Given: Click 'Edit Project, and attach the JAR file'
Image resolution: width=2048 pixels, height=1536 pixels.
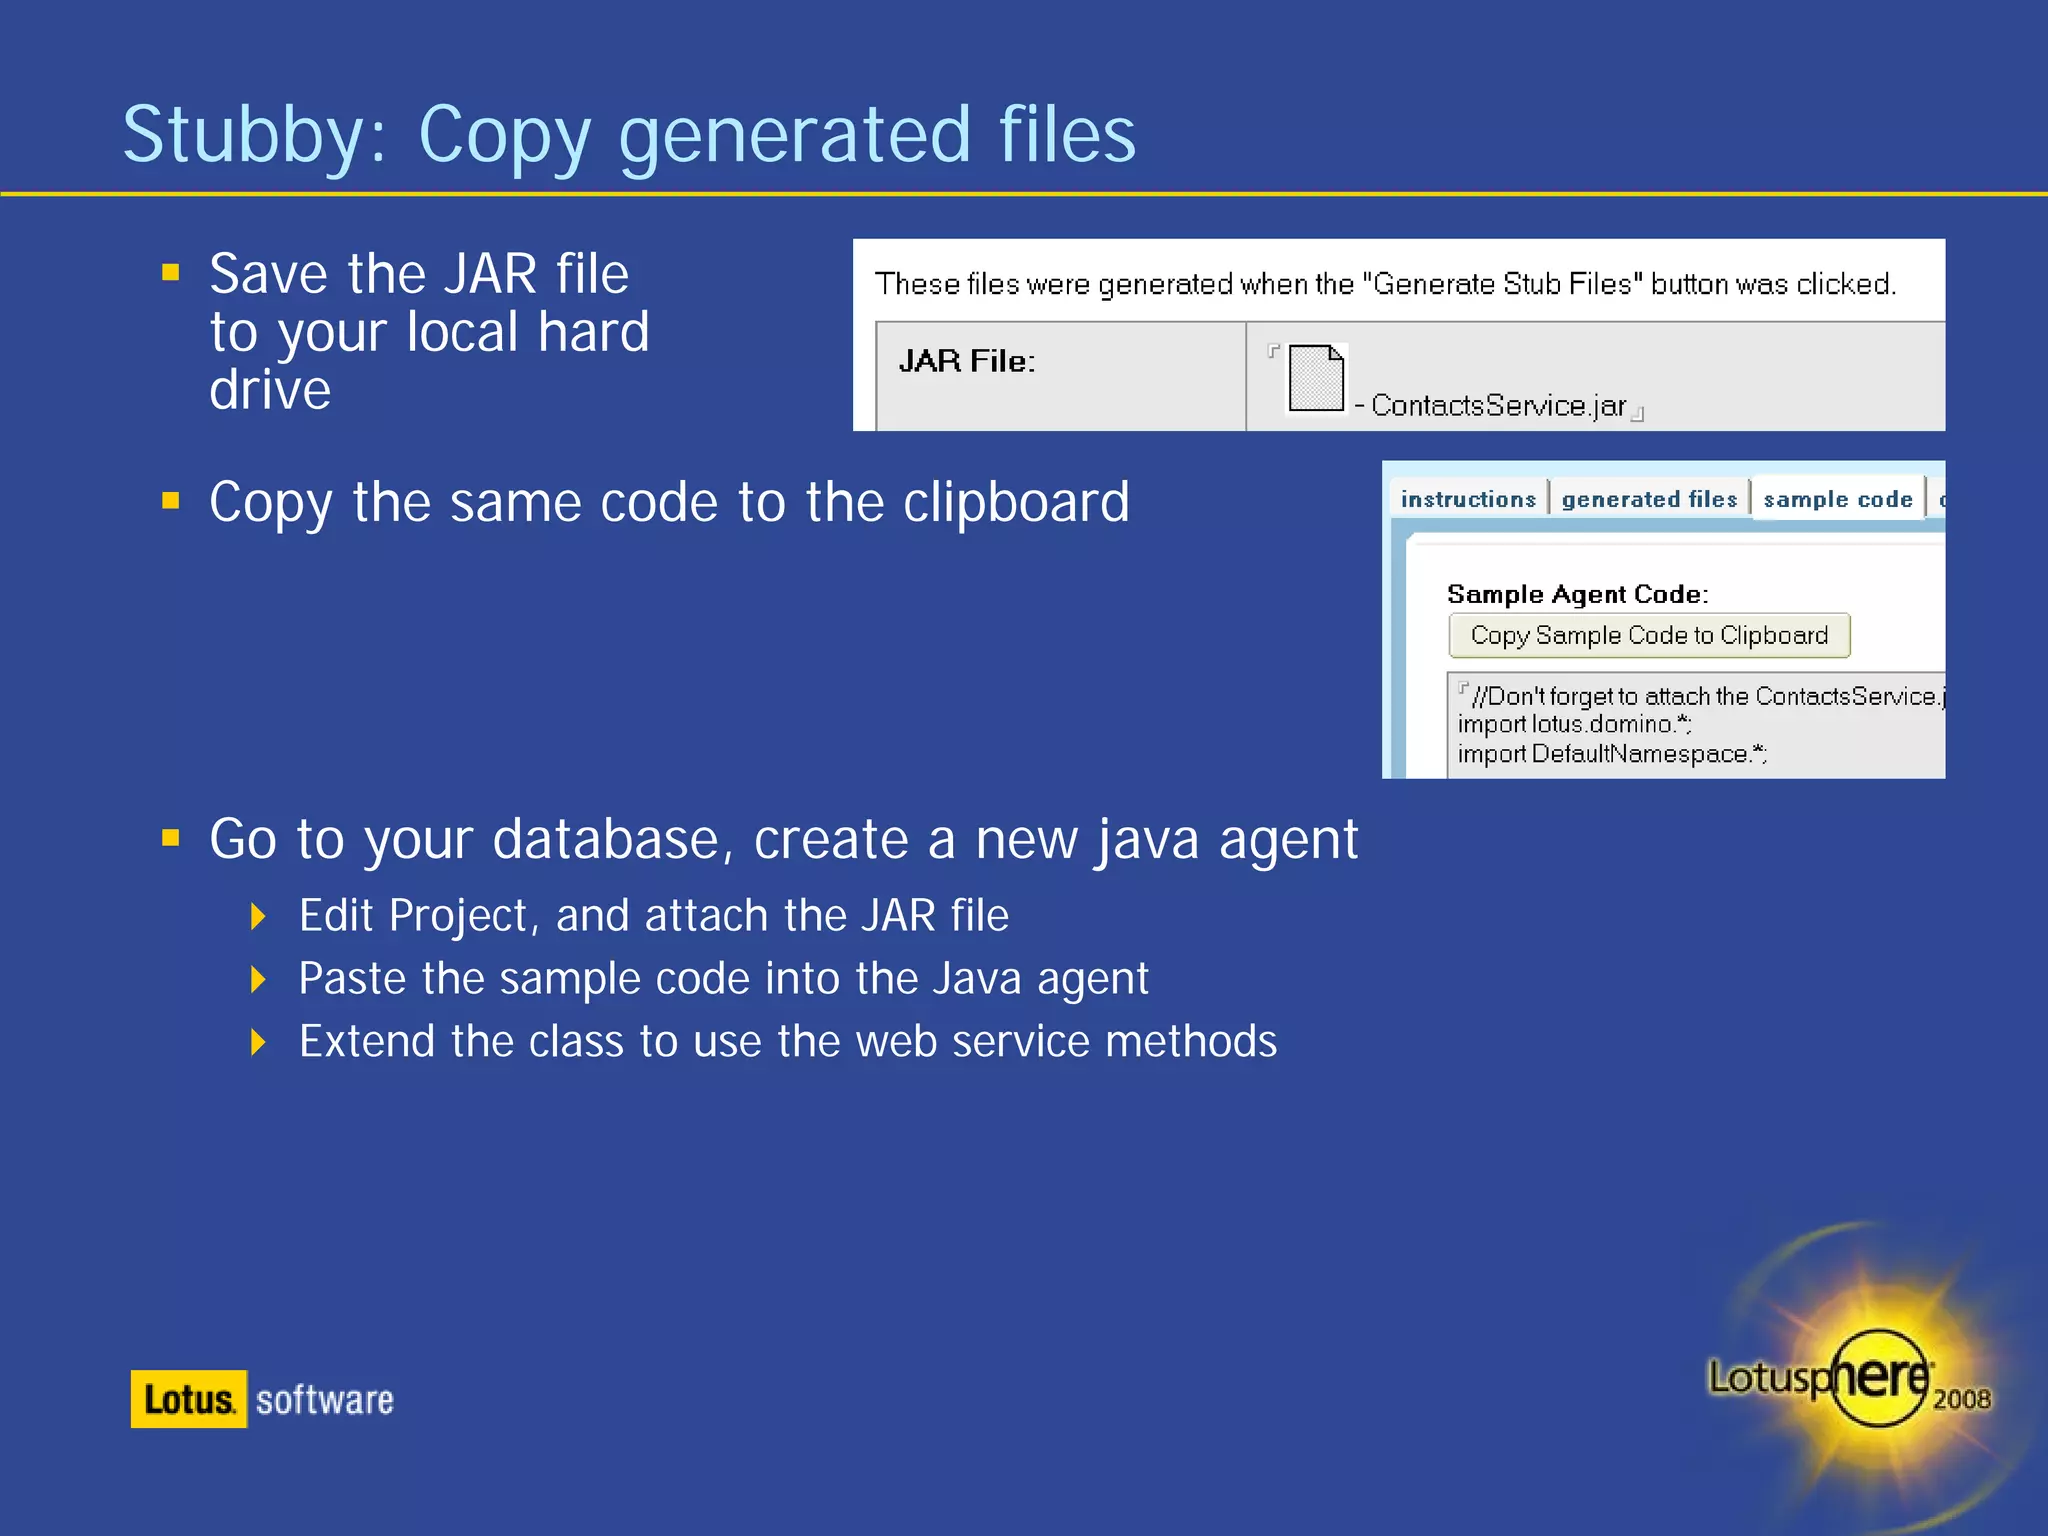Looking at the screenshot, I should click(654, 916).
